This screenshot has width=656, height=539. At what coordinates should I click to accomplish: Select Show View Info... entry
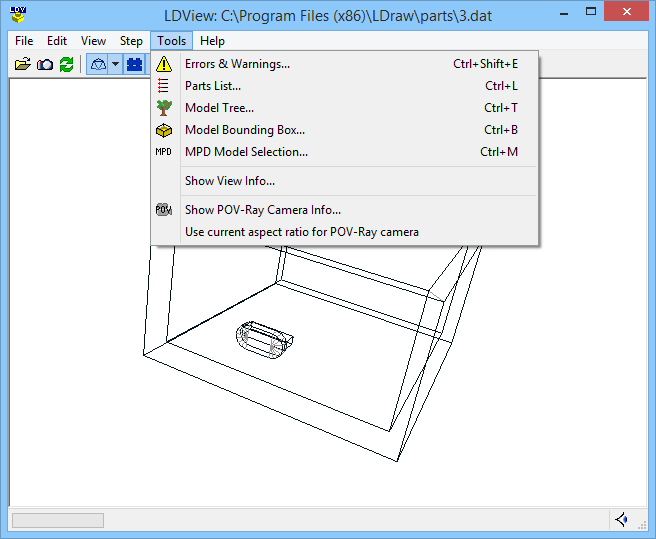[x=344, y=181]
